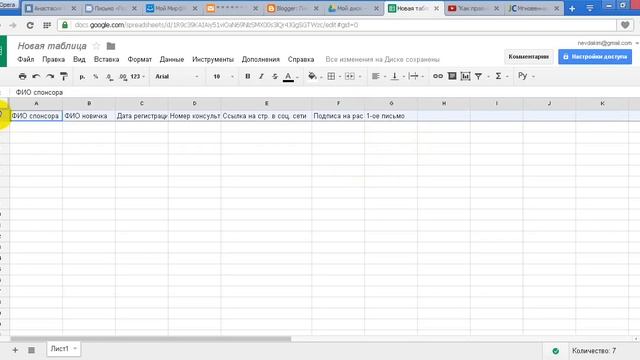Open the fill color picker

tap(312, 76)
